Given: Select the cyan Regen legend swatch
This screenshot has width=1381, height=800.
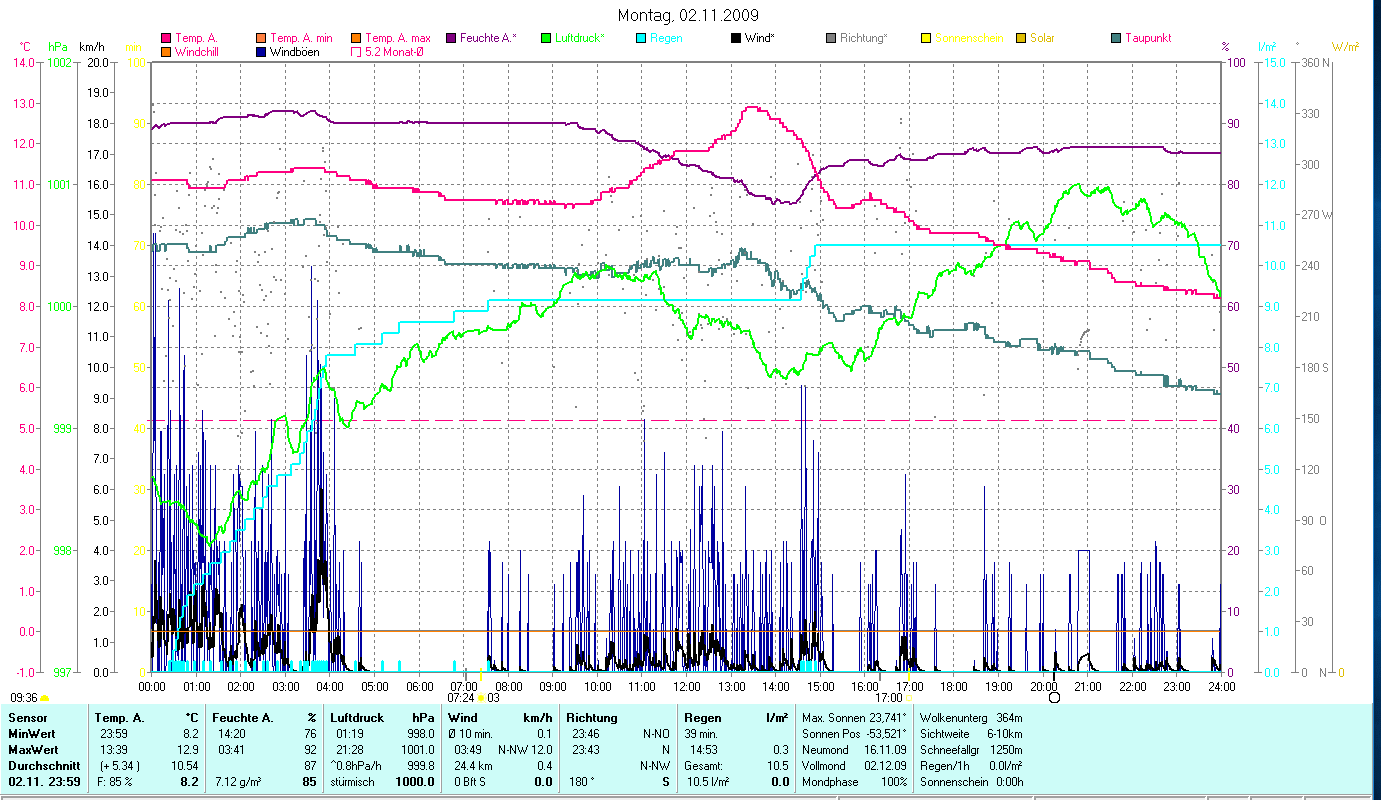Looking at the screenshot, I should 641,38.
